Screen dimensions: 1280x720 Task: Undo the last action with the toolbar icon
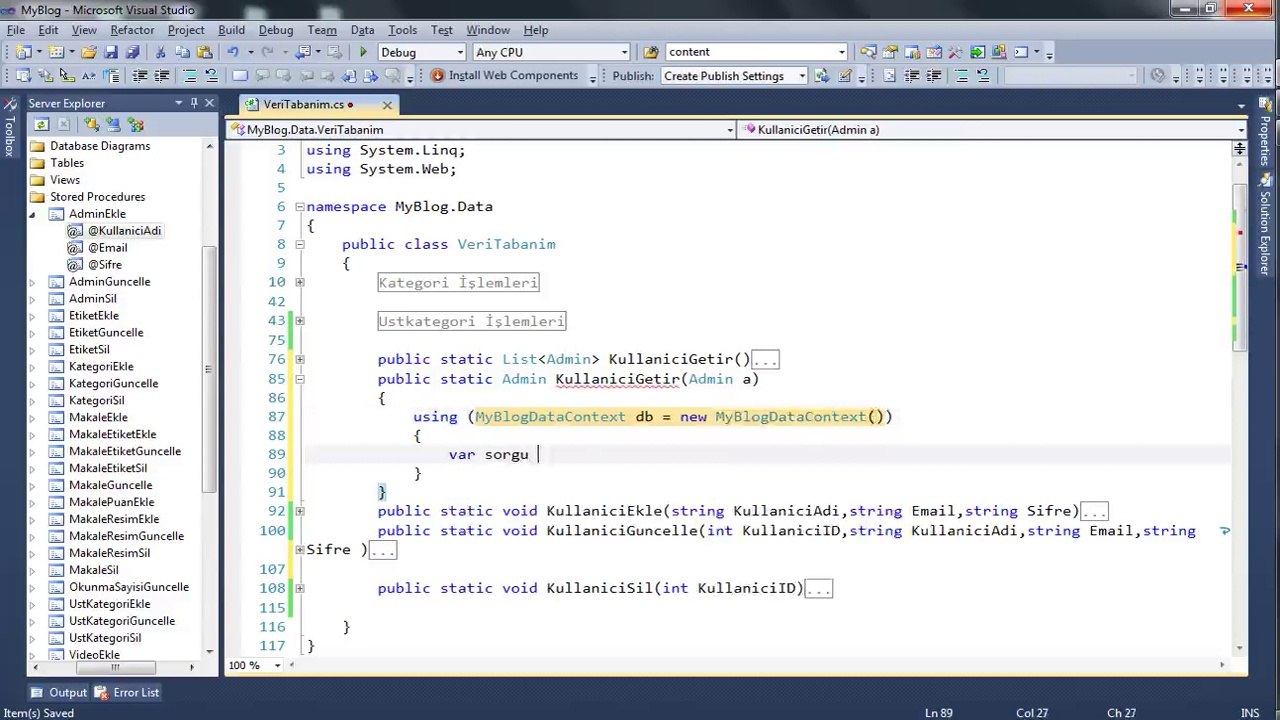(x=233, y=52)
